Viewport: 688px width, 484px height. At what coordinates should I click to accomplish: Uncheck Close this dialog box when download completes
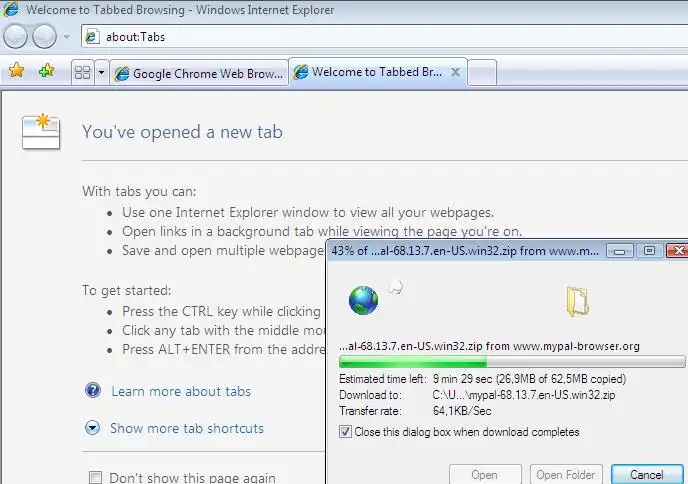tap(345, 432)
